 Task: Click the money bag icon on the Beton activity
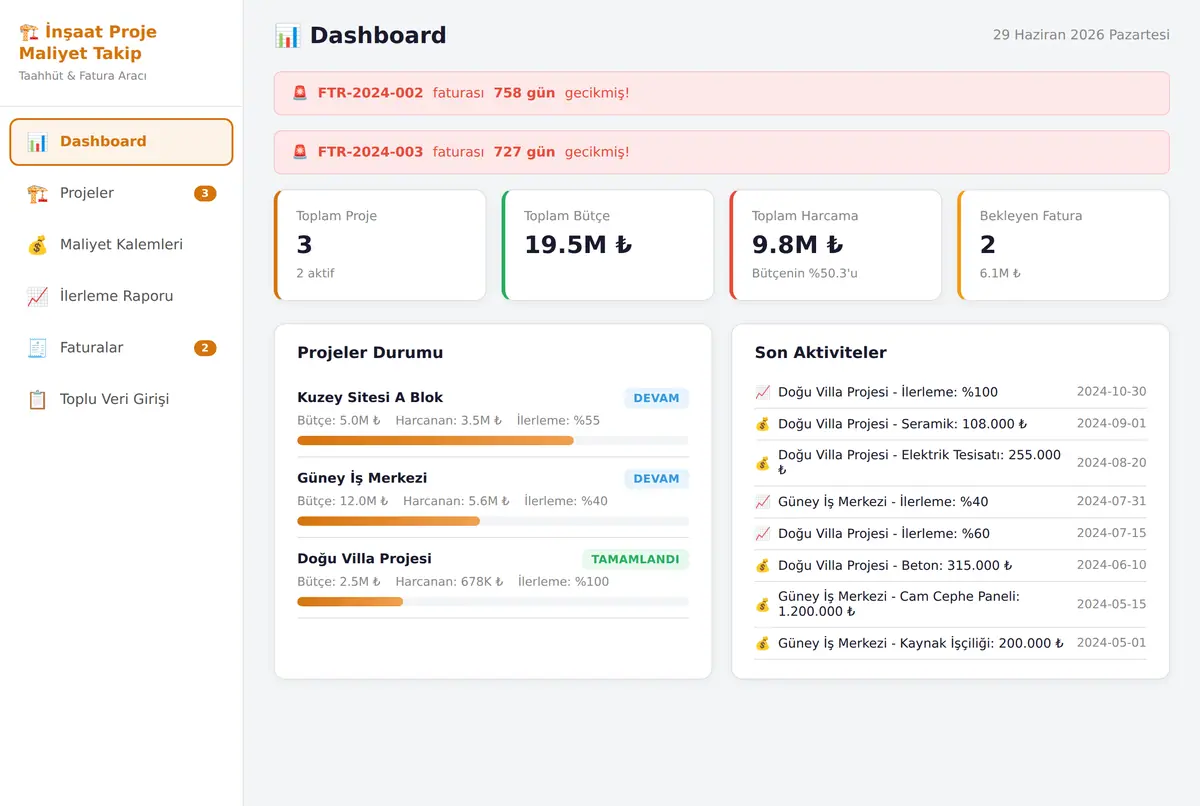[763, 566]
